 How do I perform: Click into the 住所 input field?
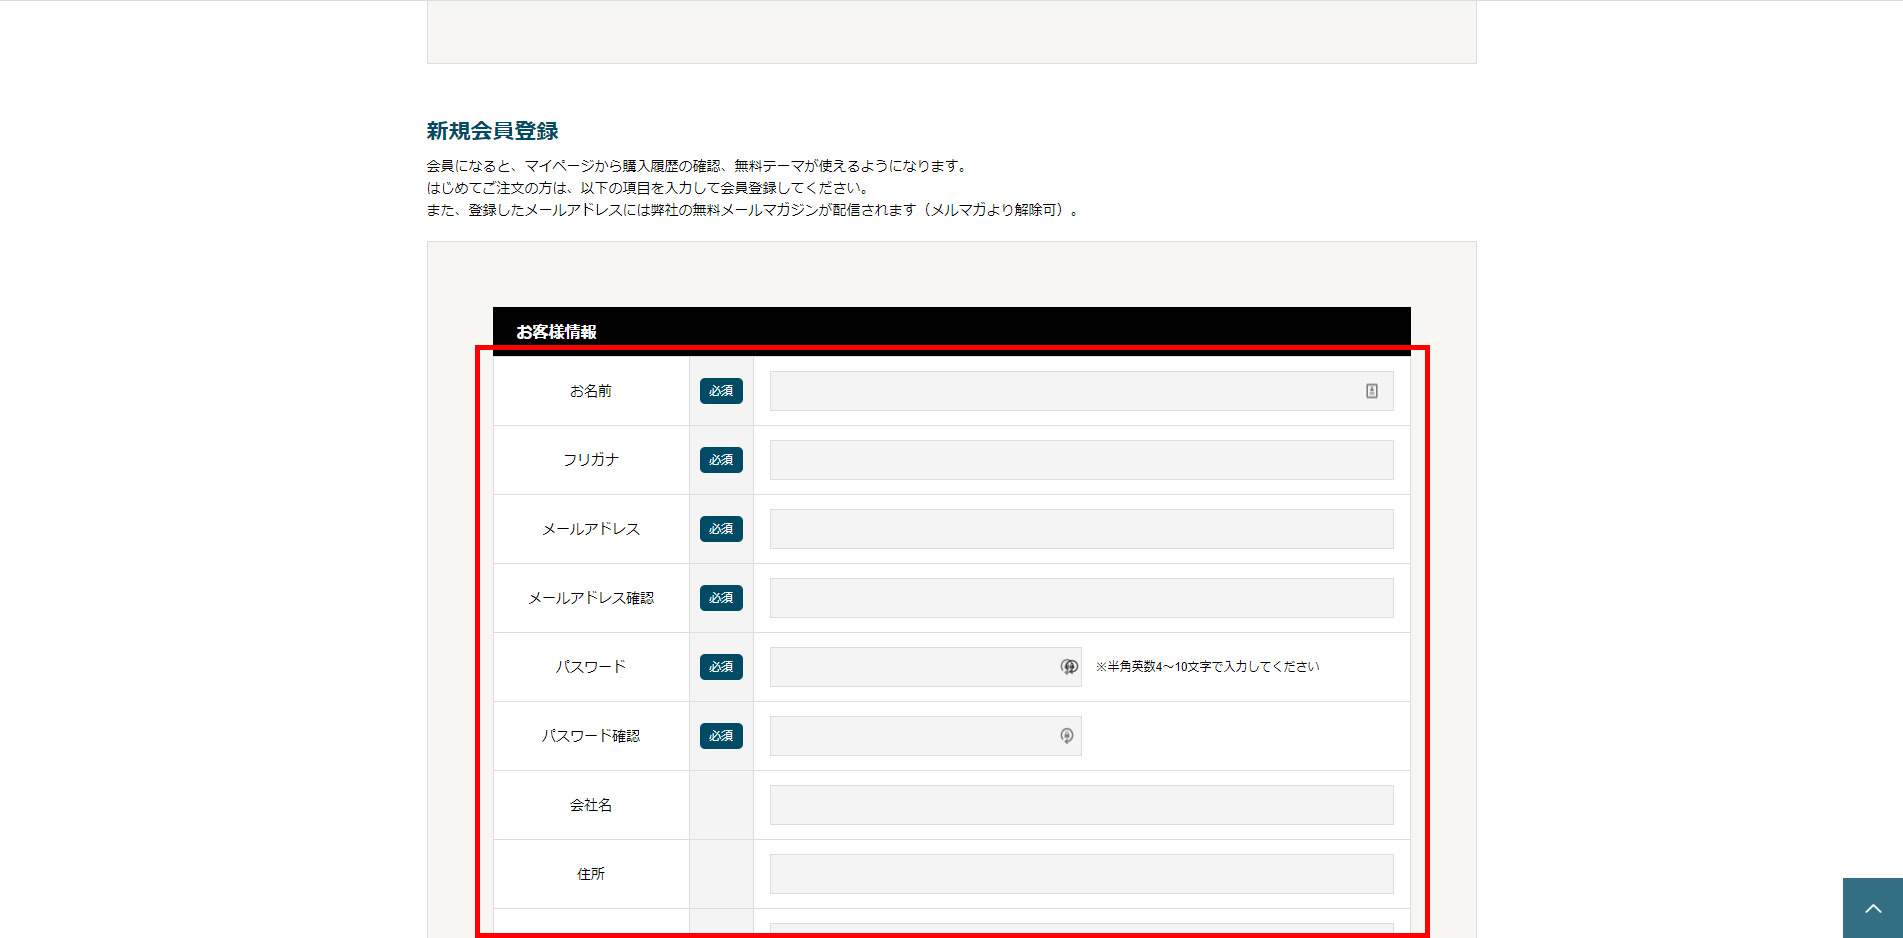coord(1081,874)
